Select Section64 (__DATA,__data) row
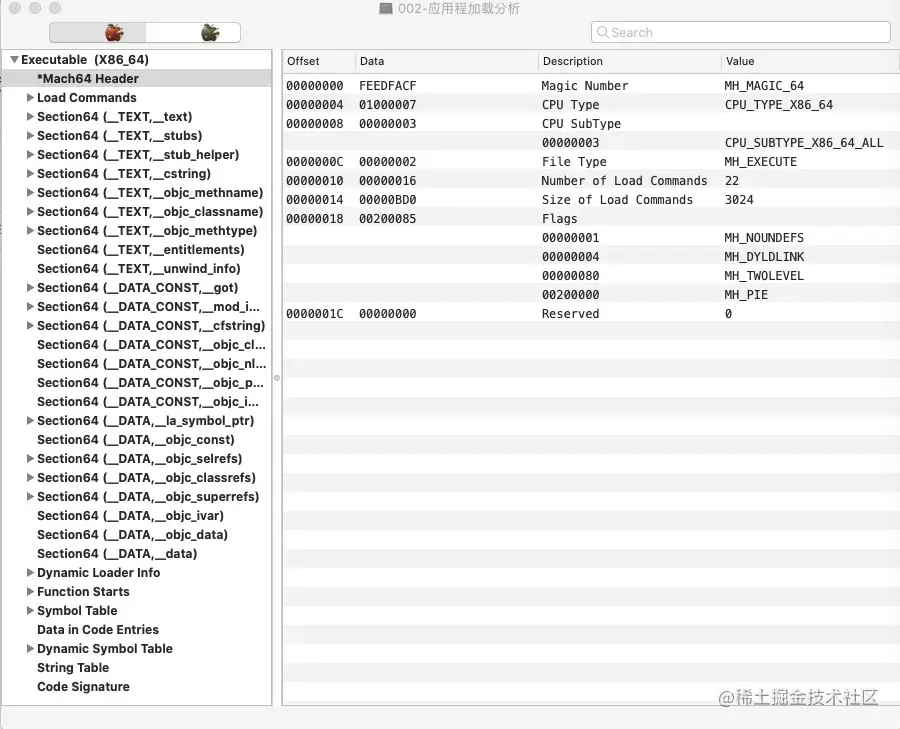The height and width of the screenshot is (729, 900). 137,553
